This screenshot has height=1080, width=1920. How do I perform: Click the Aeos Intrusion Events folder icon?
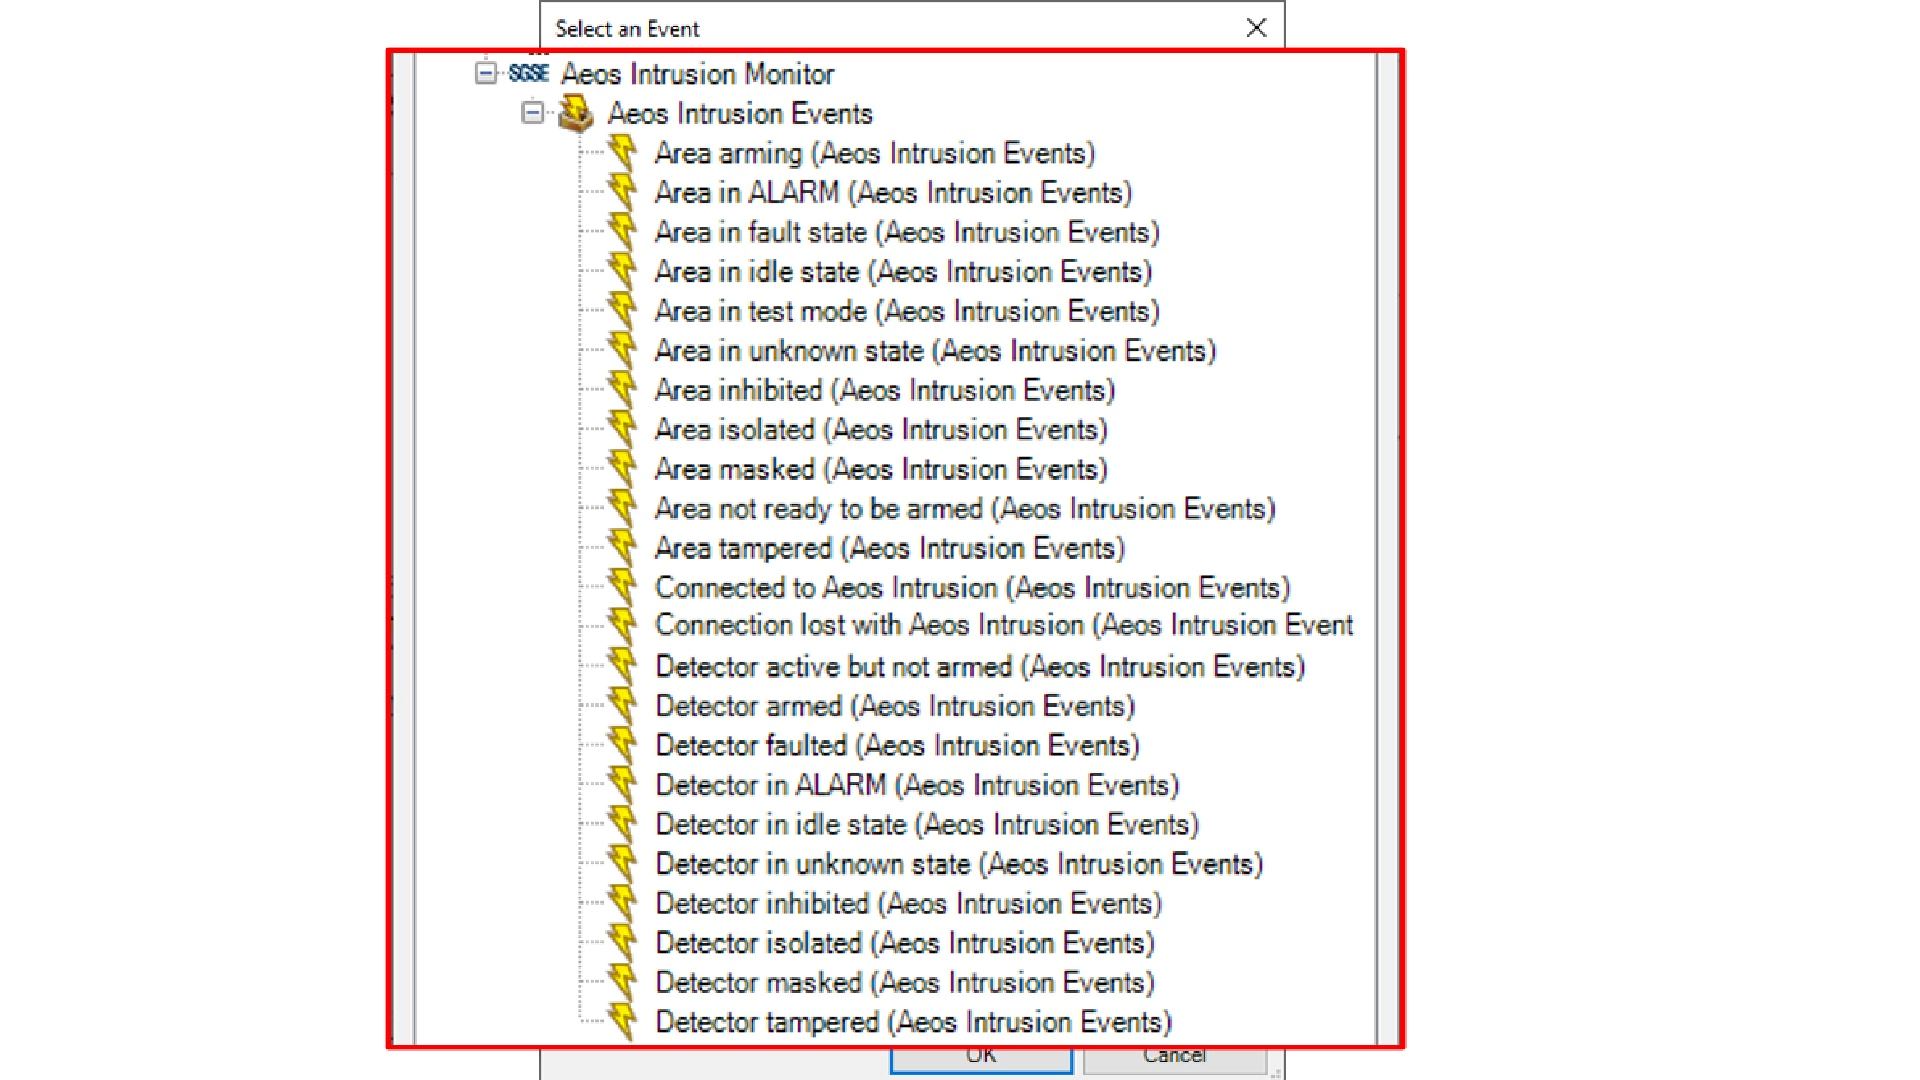click(x=576, y=113)
